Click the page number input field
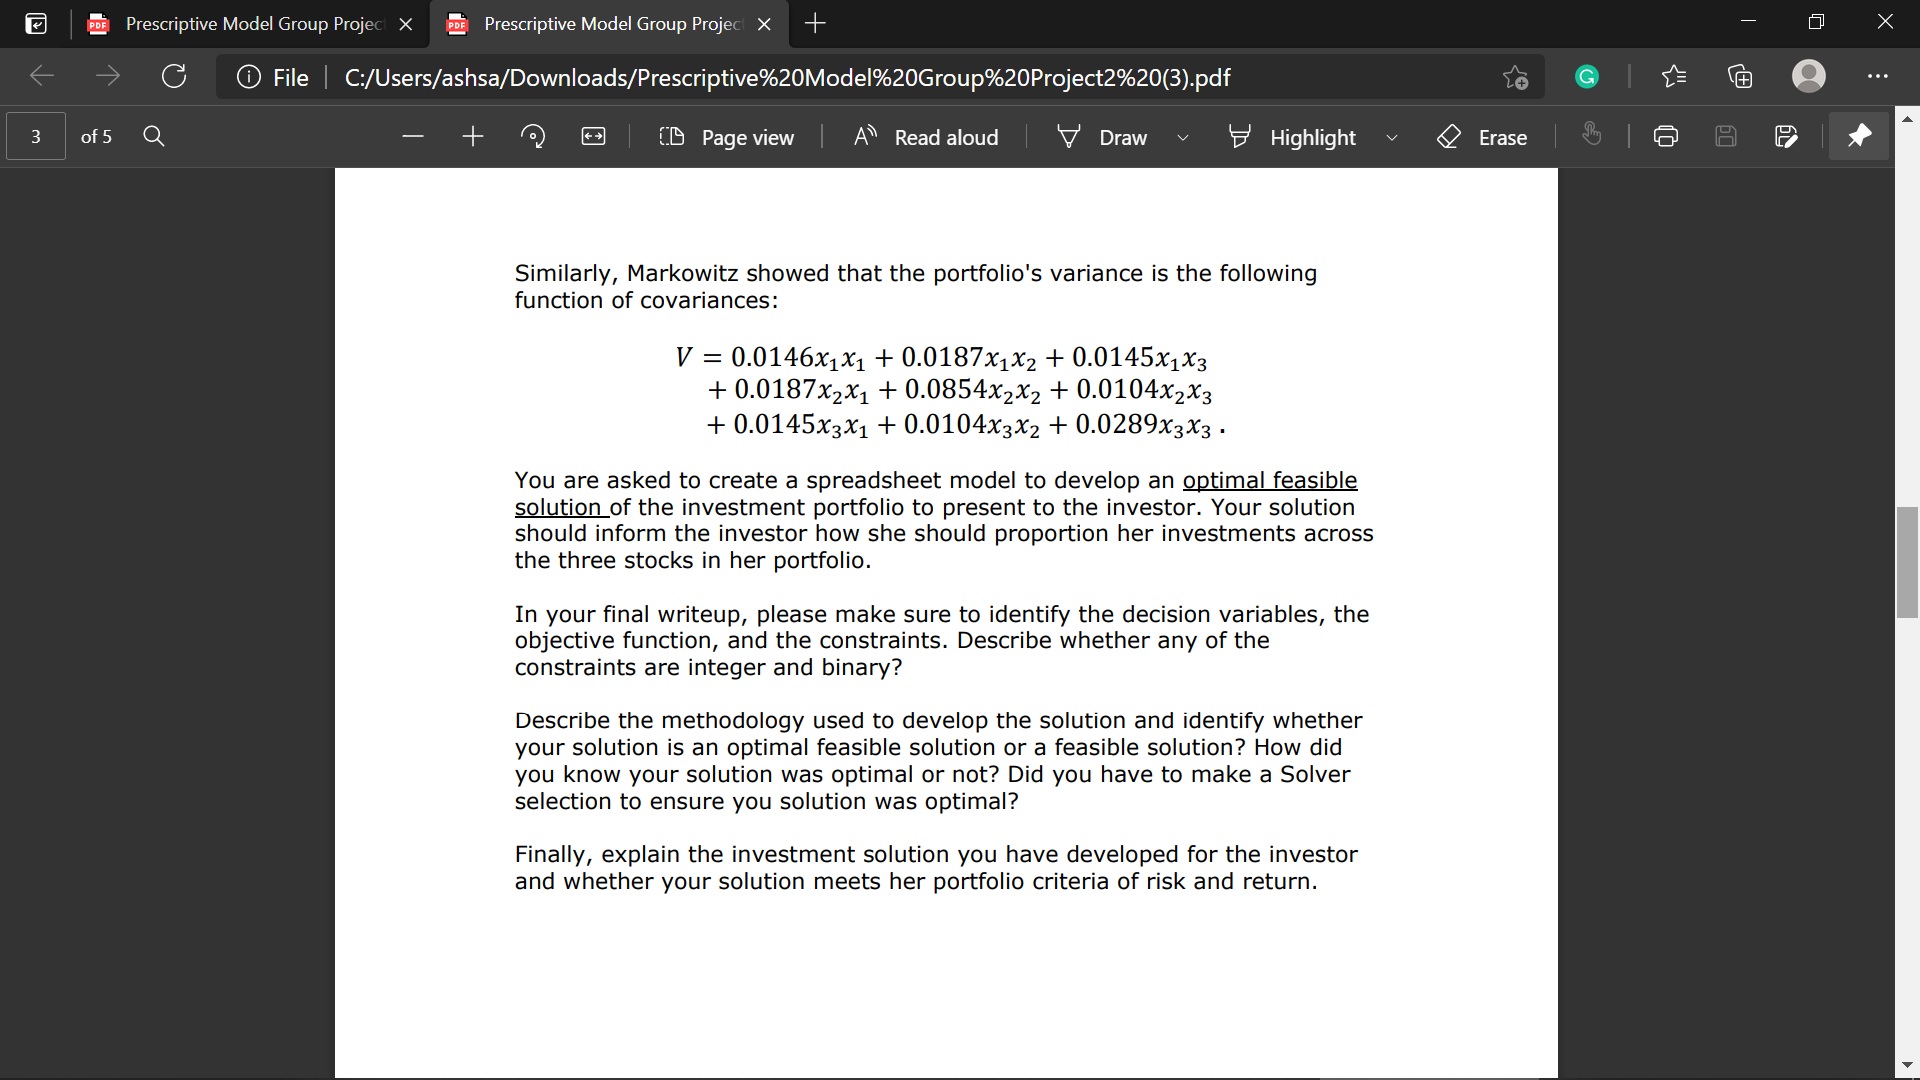 pyautogui.click(x=34, y=136)
